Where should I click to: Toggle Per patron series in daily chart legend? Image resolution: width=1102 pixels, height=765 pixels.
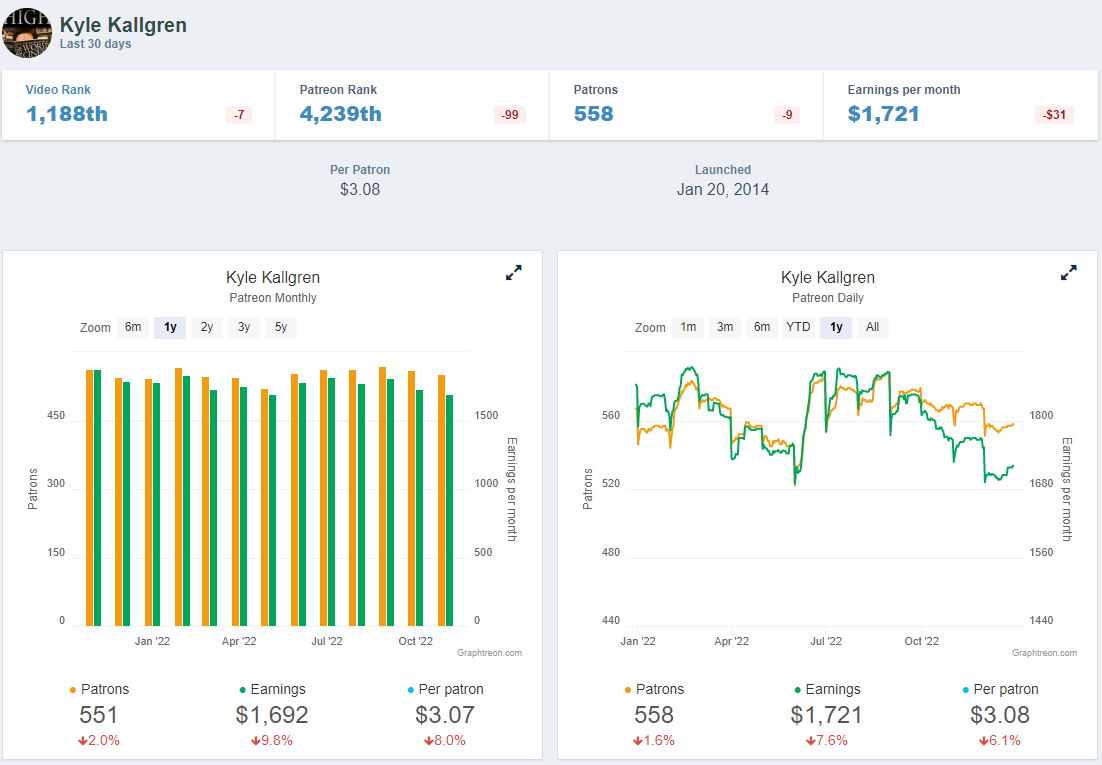tap(1000, 689)
